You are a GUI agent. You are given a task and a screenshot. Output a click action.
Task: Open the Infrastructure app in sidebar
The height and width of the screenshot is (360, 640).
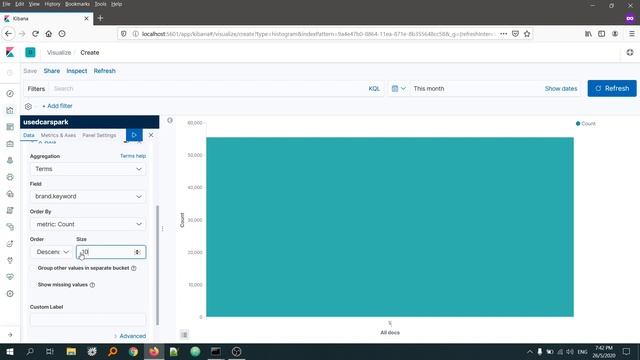pos(10,194)
